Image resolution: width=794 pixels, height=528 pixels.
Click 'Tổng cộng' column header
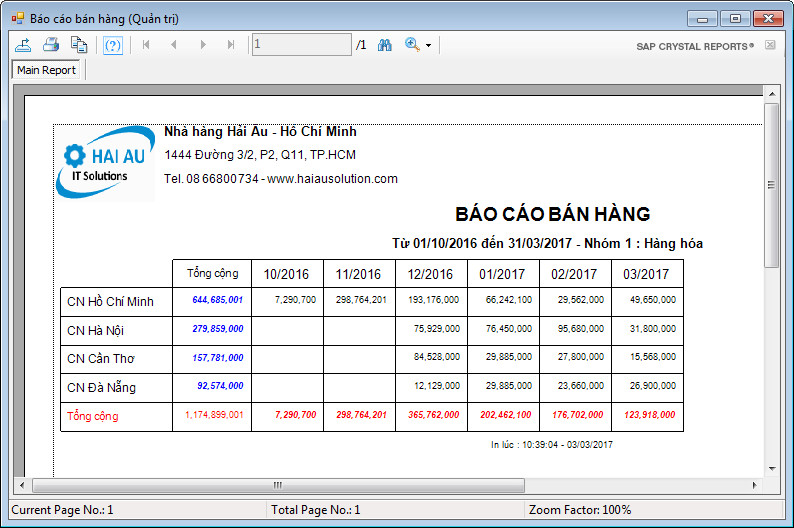(212, 273)
